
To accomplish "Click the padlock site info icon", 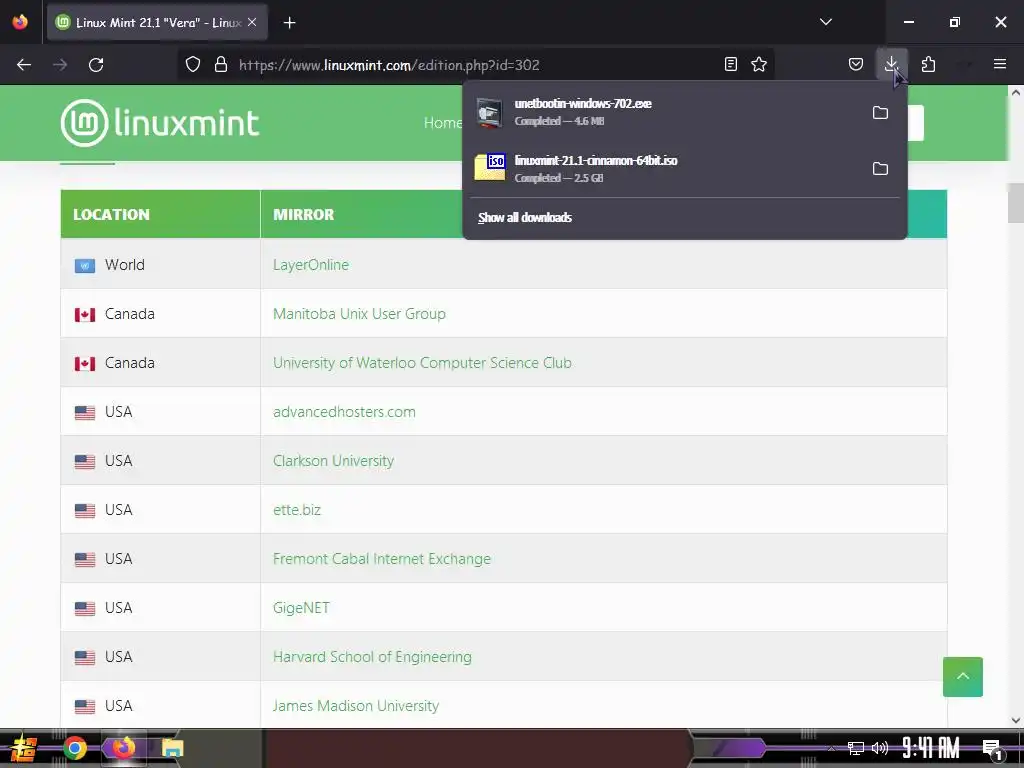I will pos(221,65).
